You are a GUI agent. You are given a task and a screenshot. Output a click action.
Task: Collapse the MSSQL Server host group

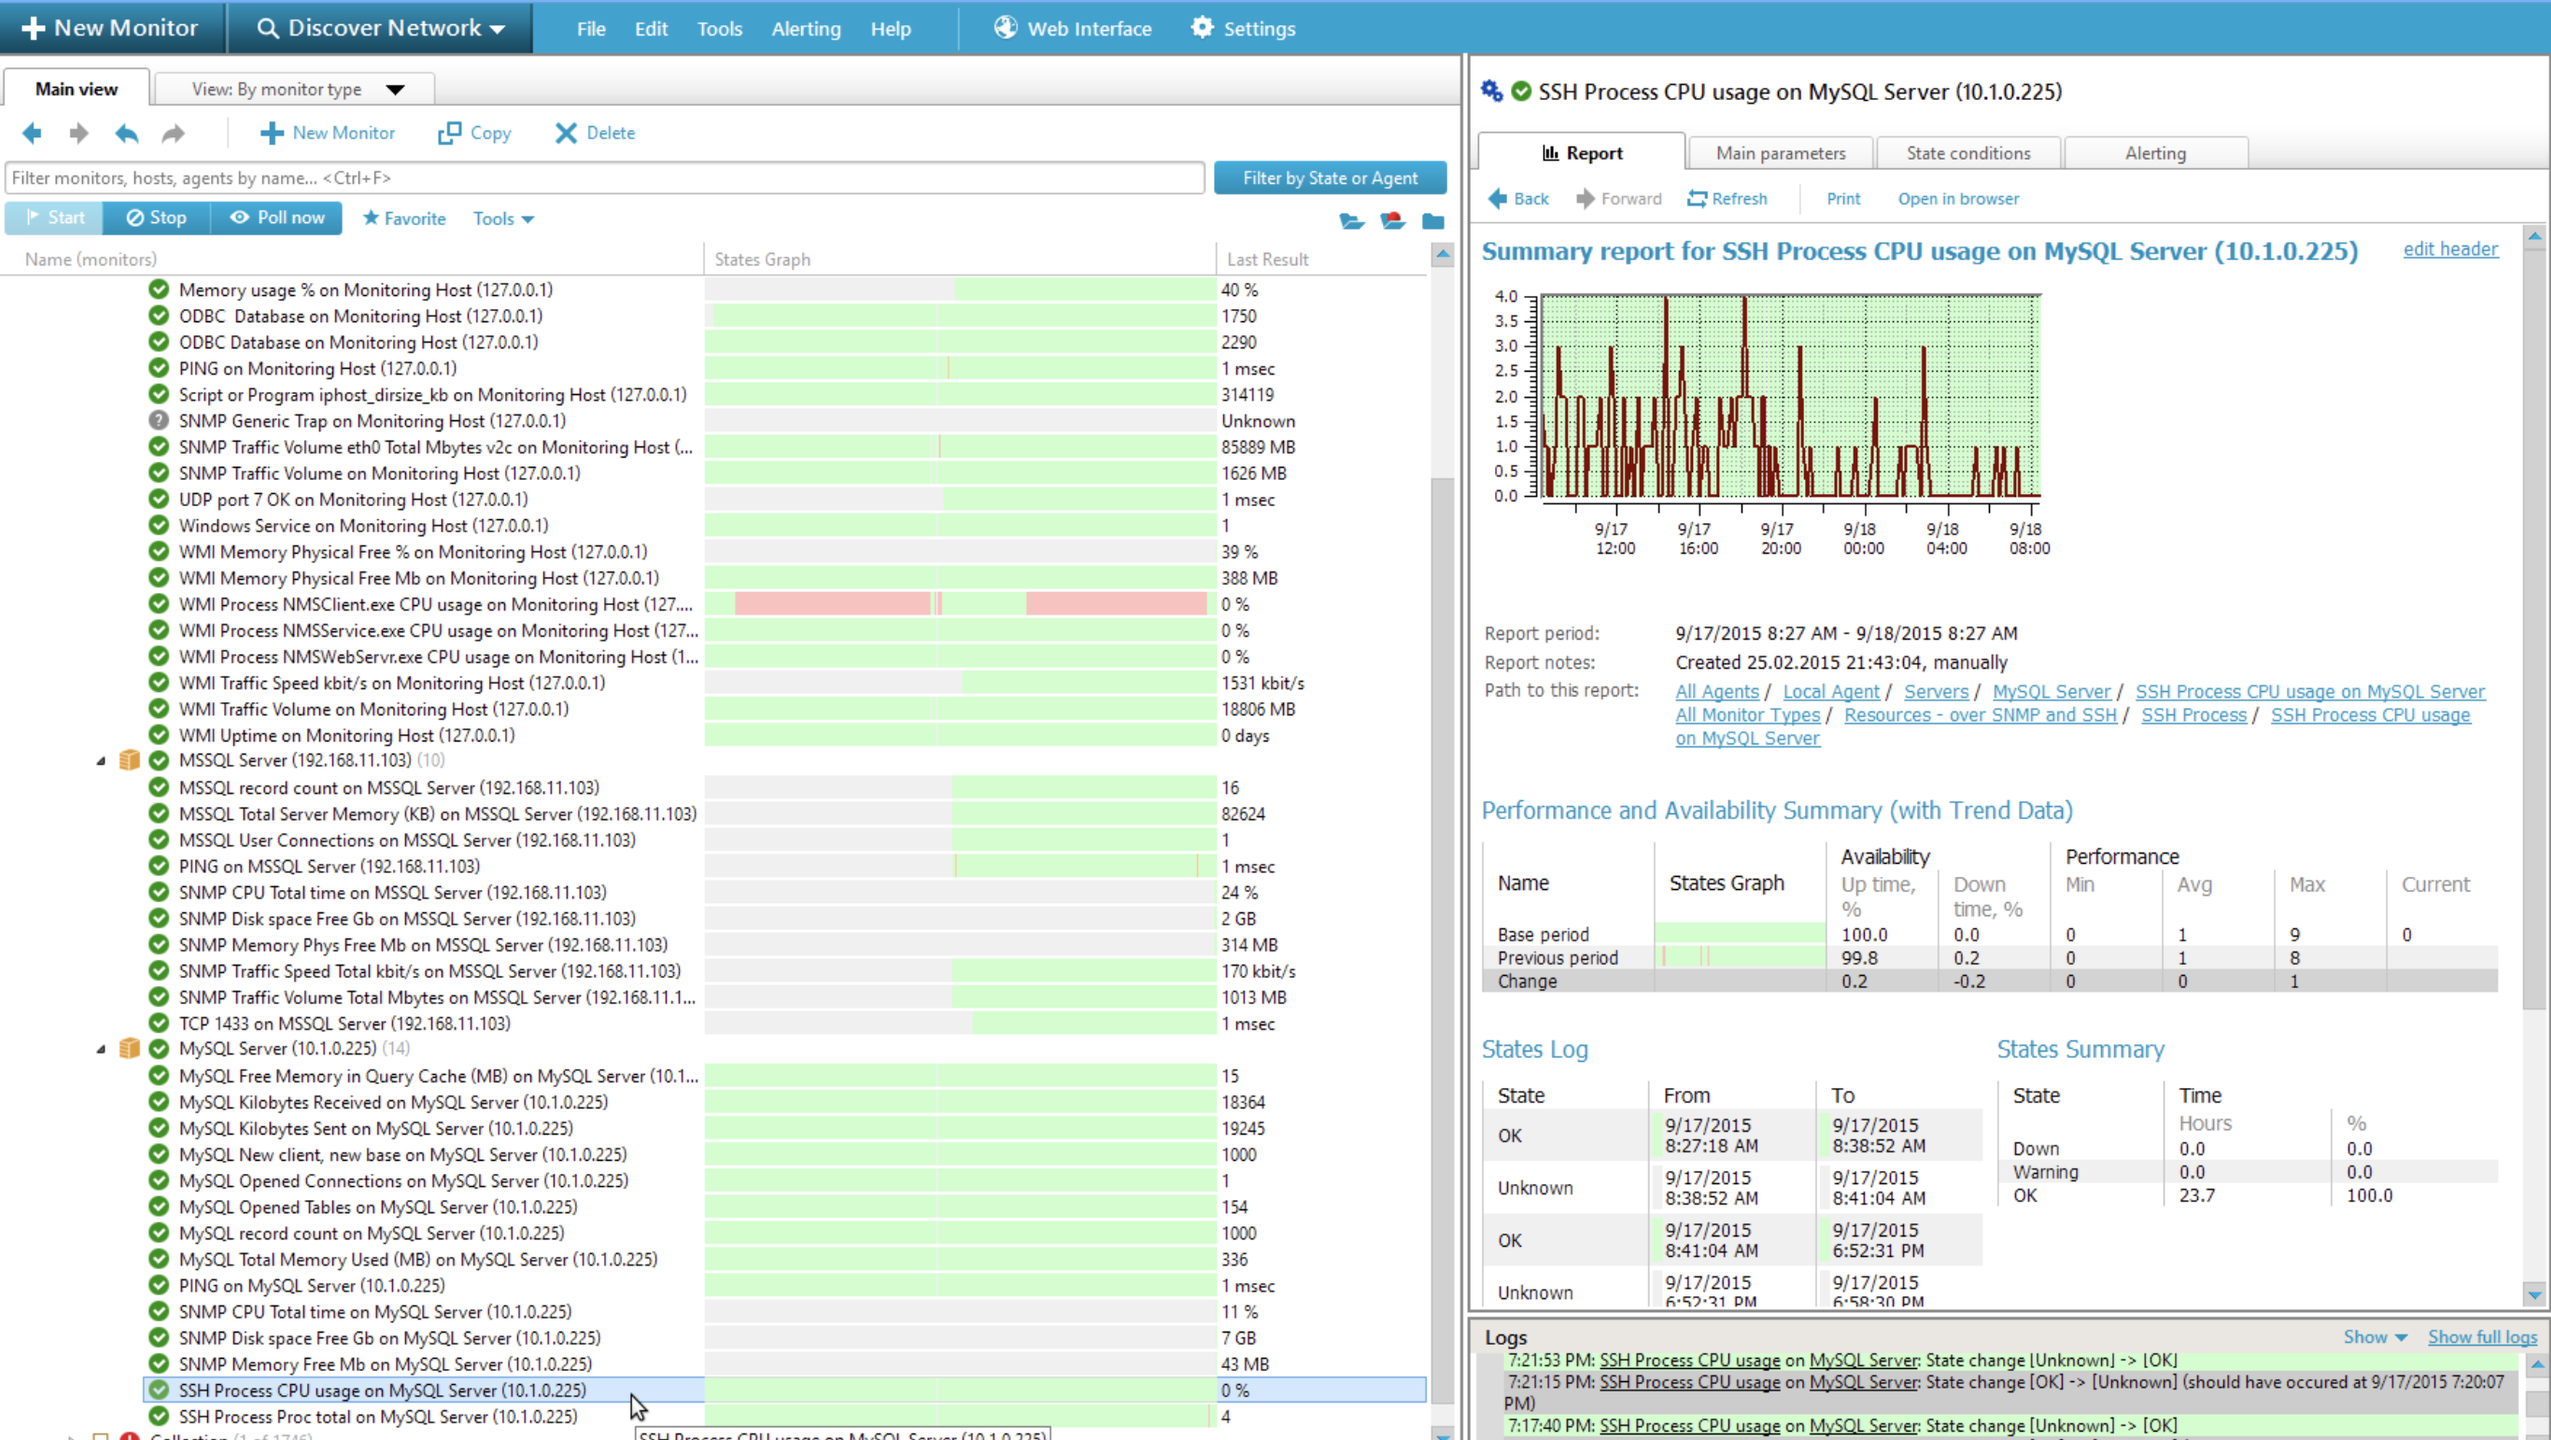[101, 761]
